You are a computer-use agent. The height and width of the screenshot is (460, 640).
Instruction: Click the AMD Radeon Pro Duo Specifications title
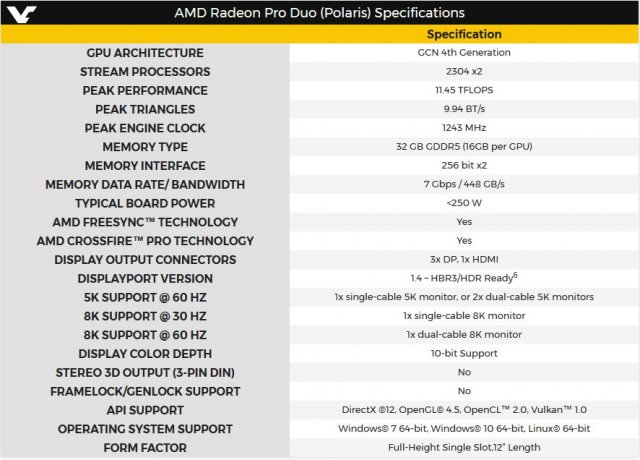coord(319,13)
